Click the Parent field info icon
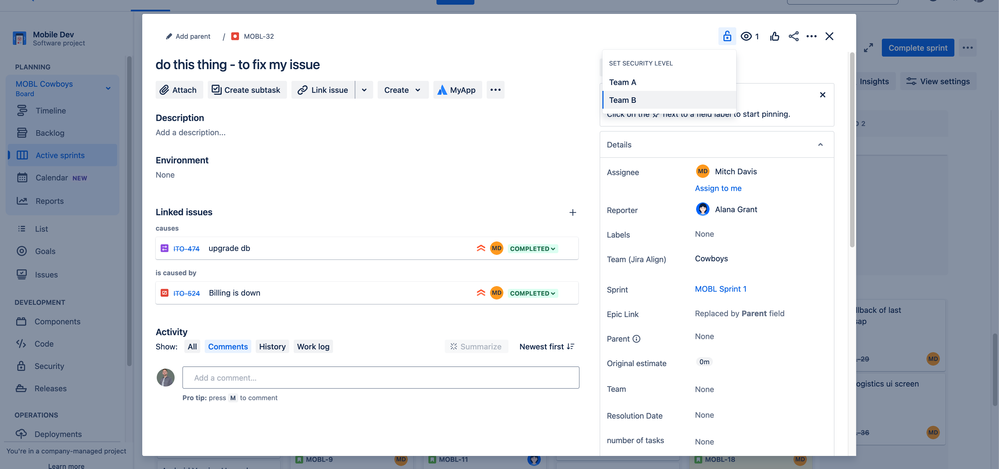Image resolution: width=999 pixels, height=469 pixels. click(x=636, y=339)
